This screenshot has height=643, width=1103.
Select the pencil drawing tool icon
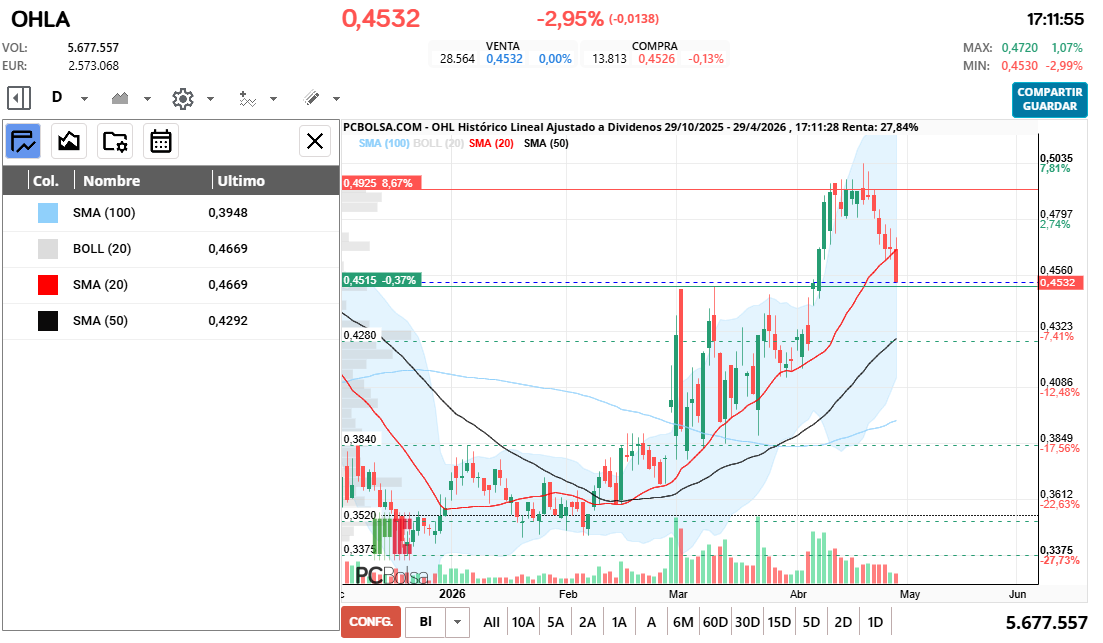click(x=311, y=98)
